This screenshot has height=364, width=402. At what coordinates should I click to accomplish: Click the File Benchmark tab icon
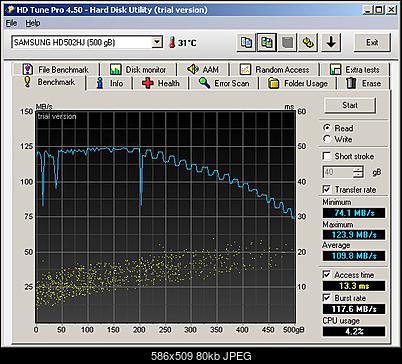pyautogui.click(x=27, y=69)
